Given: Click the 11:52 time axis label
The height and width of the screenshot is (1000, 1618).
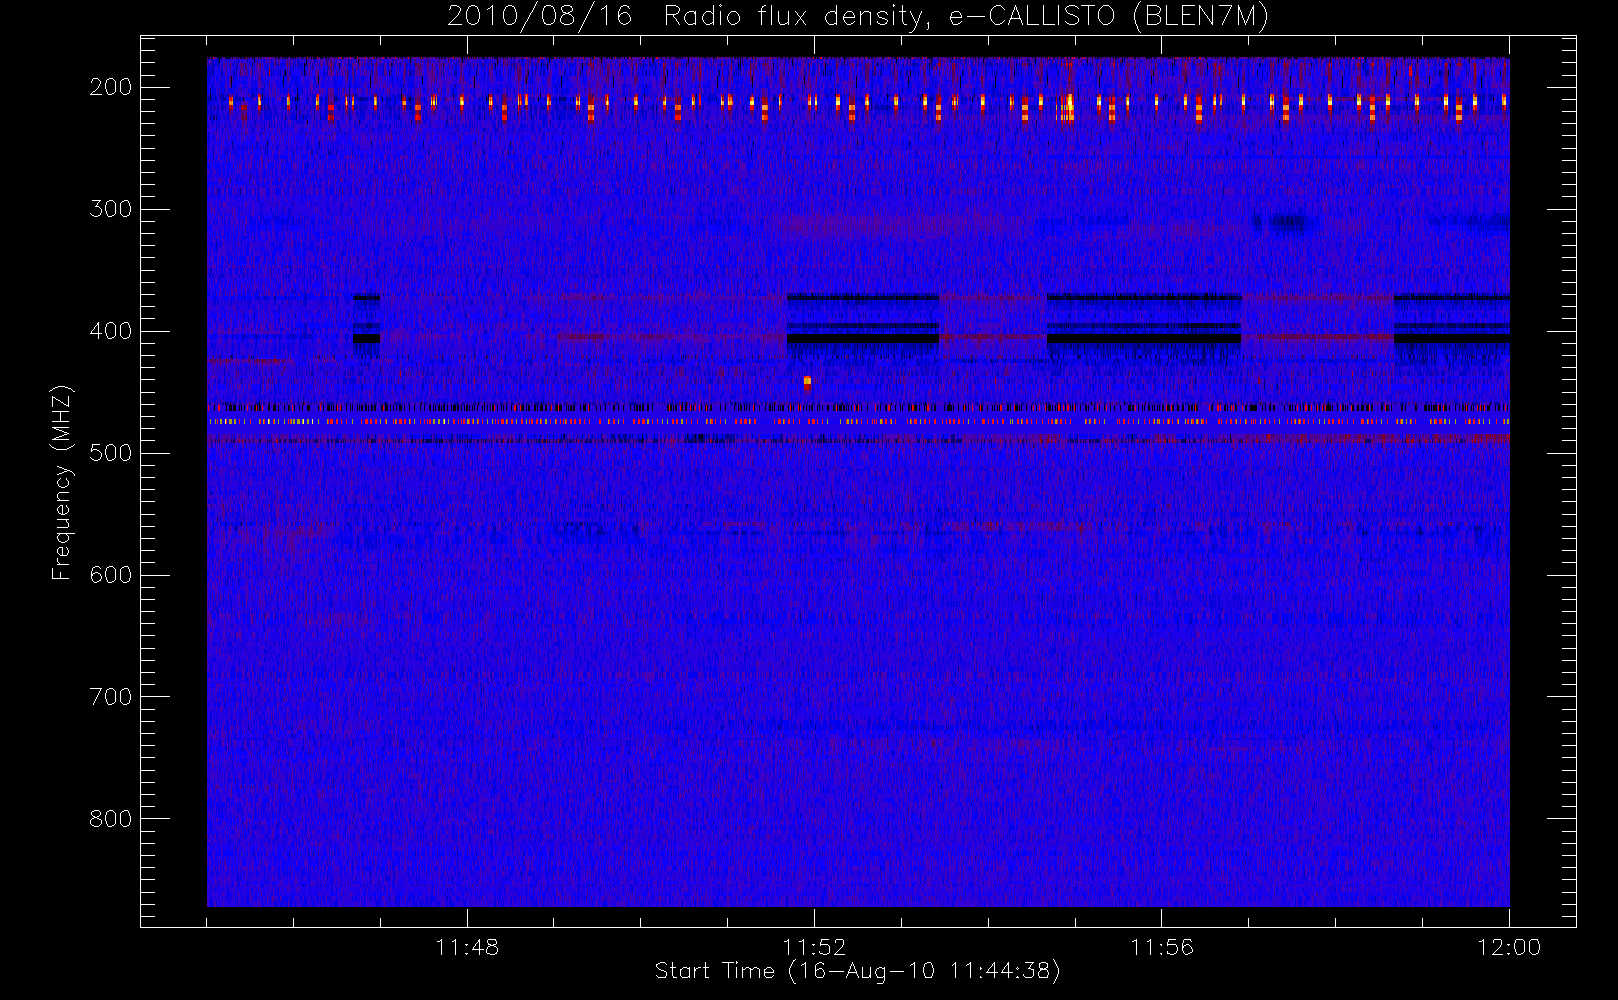Looking at the screenshot, I should tap(814, 947).
